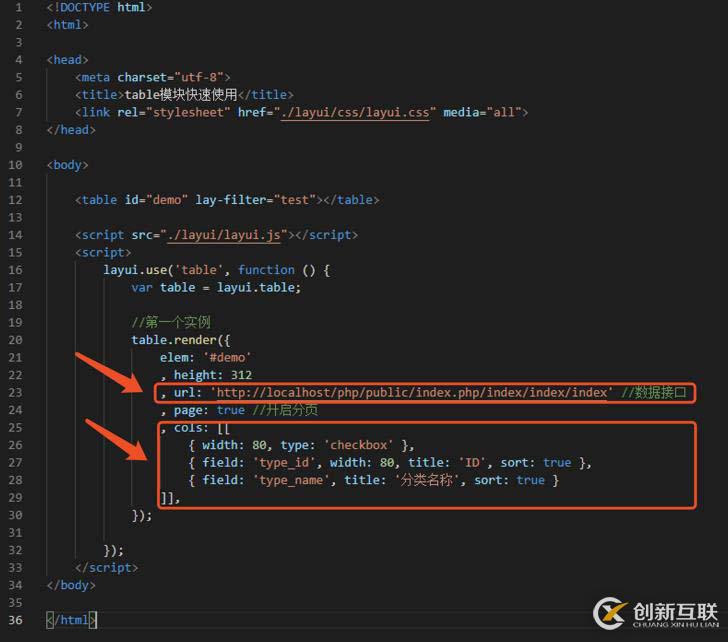Image resolution: width=728 pixels, height=642 pixels.
Task: Click the title text 'table模块快速使用'
Action: [181, 95]
